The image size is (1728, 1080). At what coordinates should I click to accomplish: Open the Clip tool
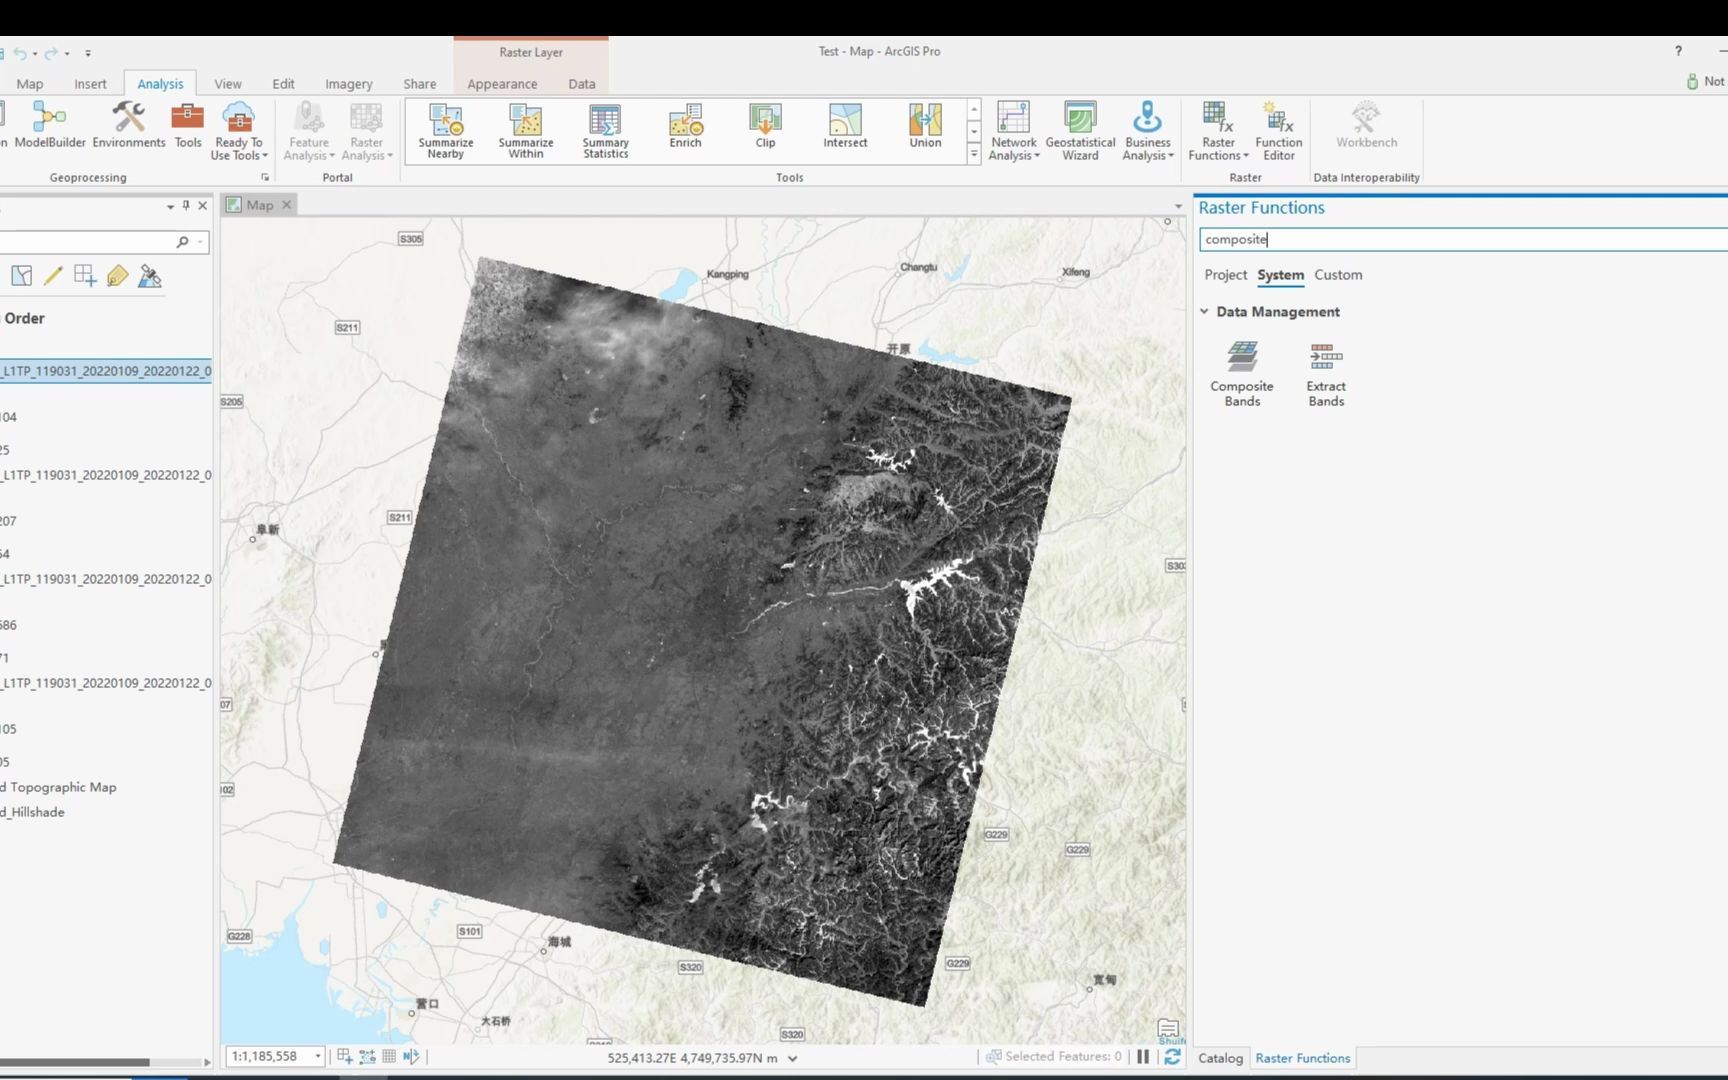click(x=764, y=128)
